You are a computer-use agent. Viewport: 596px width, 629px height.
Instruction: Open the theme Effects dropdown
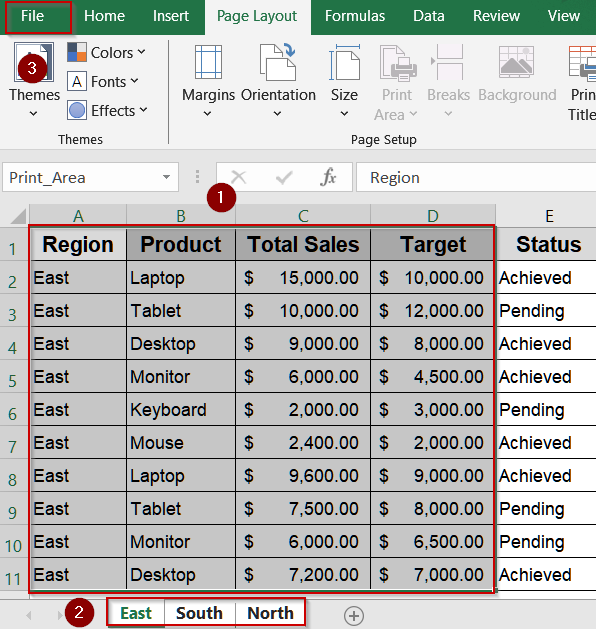point(107,110)
